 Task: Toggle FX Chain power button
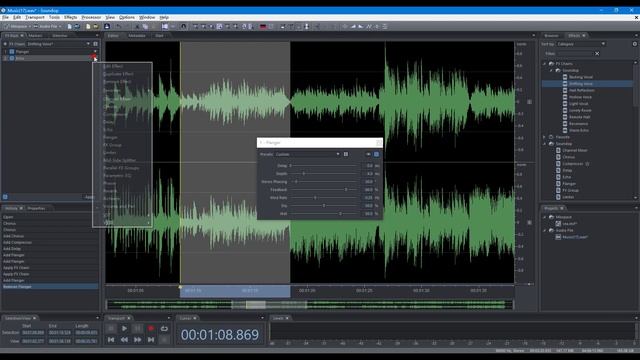5,44
